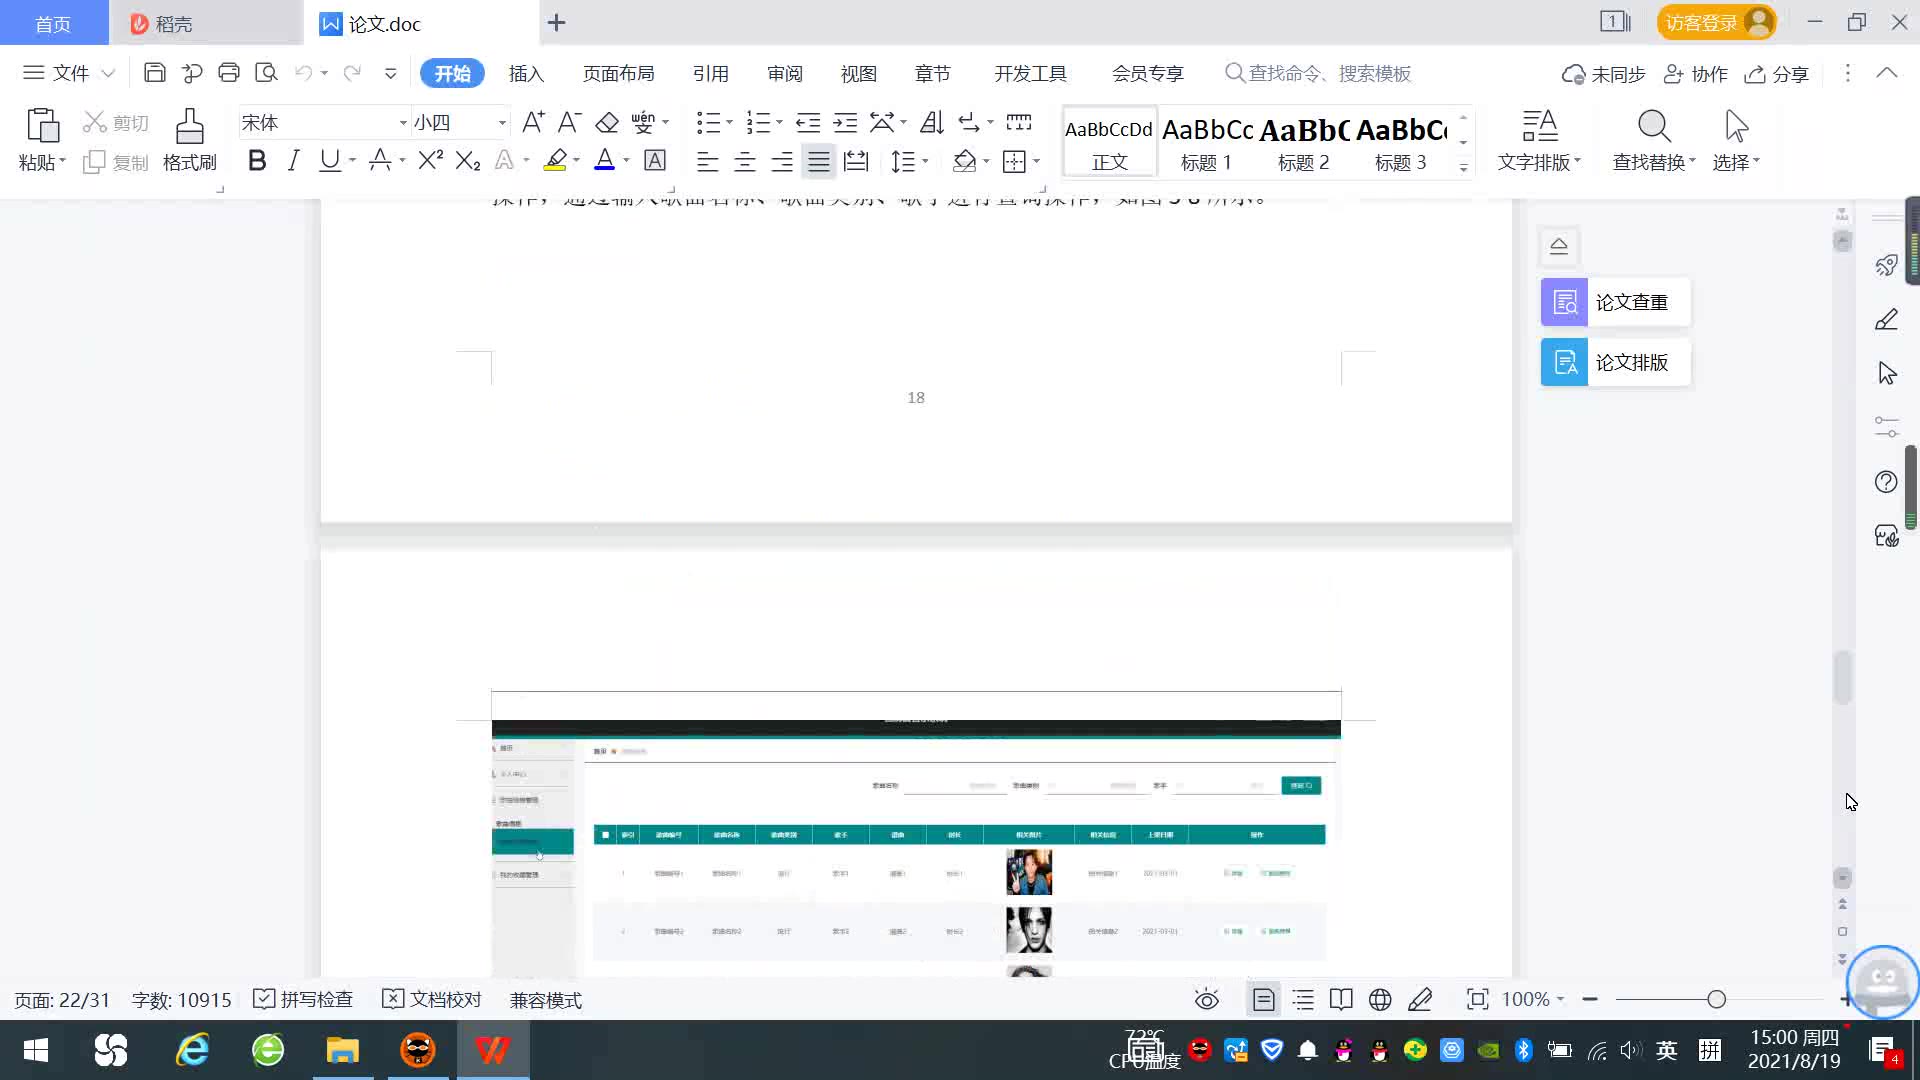Open Print Preview icon
This screenshot has width=1920, height=1080.
pyautogui.click(x=266, y=73)
